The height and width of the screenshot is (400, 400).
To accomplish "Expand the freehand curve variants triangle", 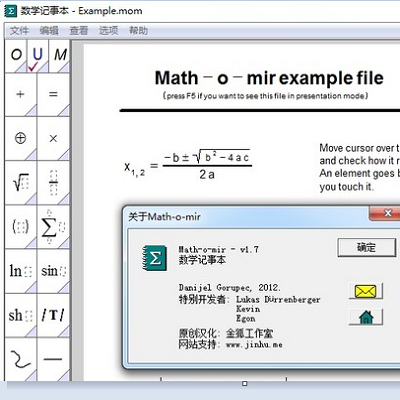I will click(x=32, y=376).
